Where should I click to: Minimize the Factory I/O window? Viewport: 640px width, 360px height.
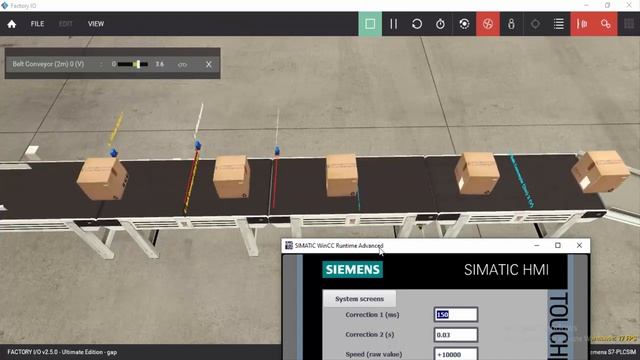586,5
